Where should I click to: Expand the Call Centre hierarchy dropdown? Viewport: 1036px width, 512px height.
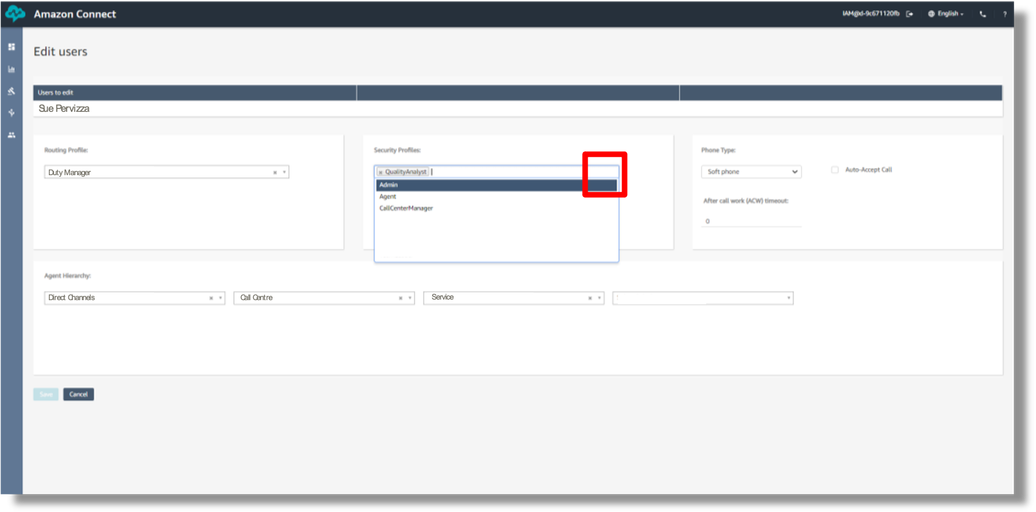point(410,298)
